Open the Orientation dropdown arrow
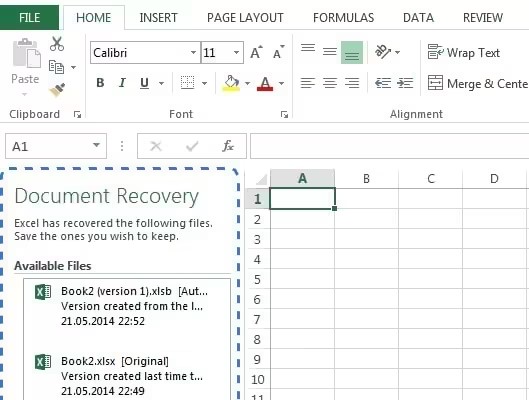Viewport: 529px width, 400px height. (x=397, y=52)
